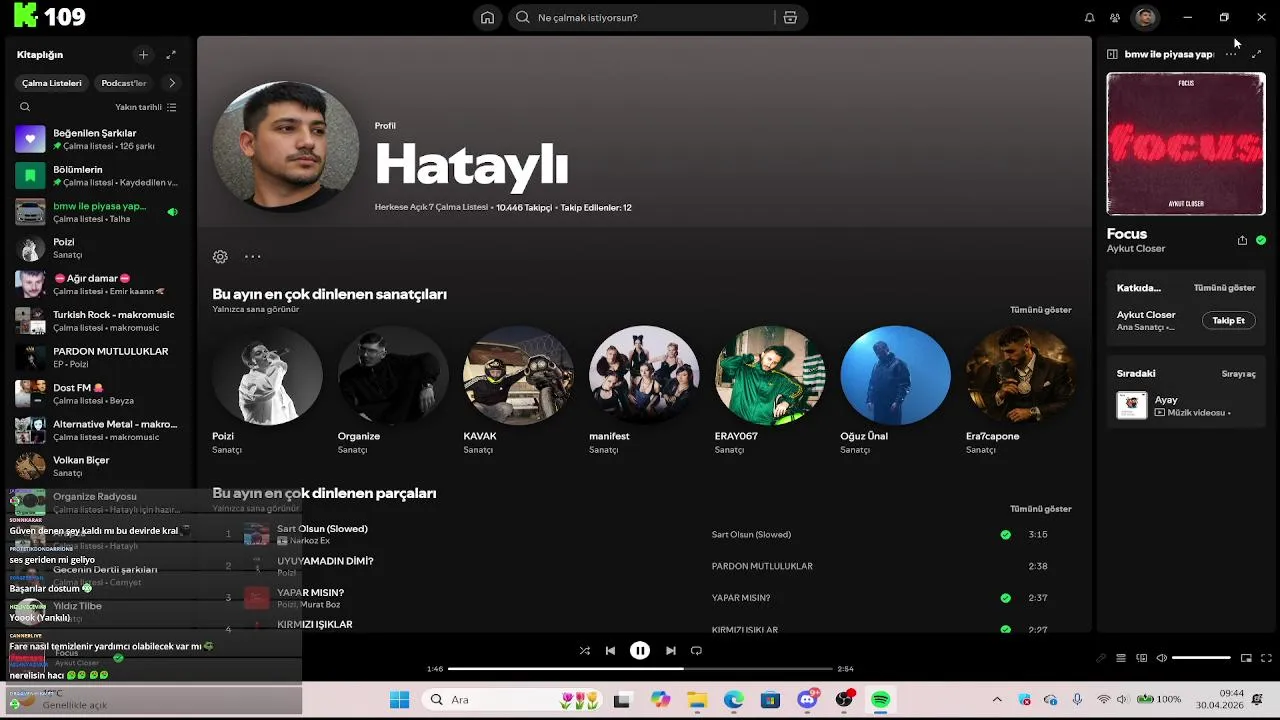Open Now Playing panel more options
The width and height of the screenshot is (1280, 720).
[x=1231, y=54]
